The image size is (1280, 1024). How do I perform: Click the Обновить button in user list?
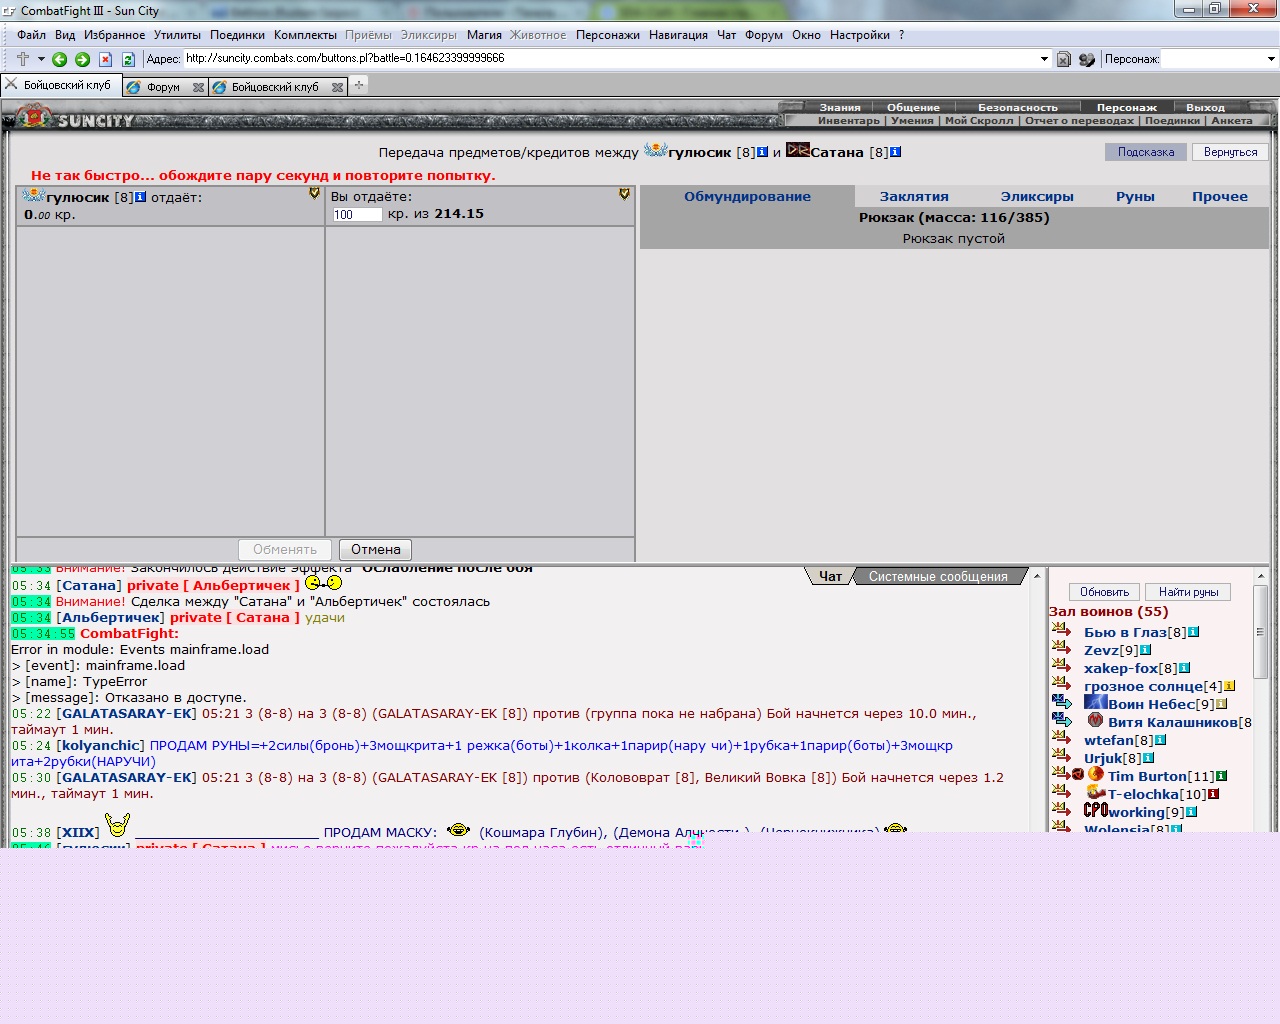[x=1104, y=592]
